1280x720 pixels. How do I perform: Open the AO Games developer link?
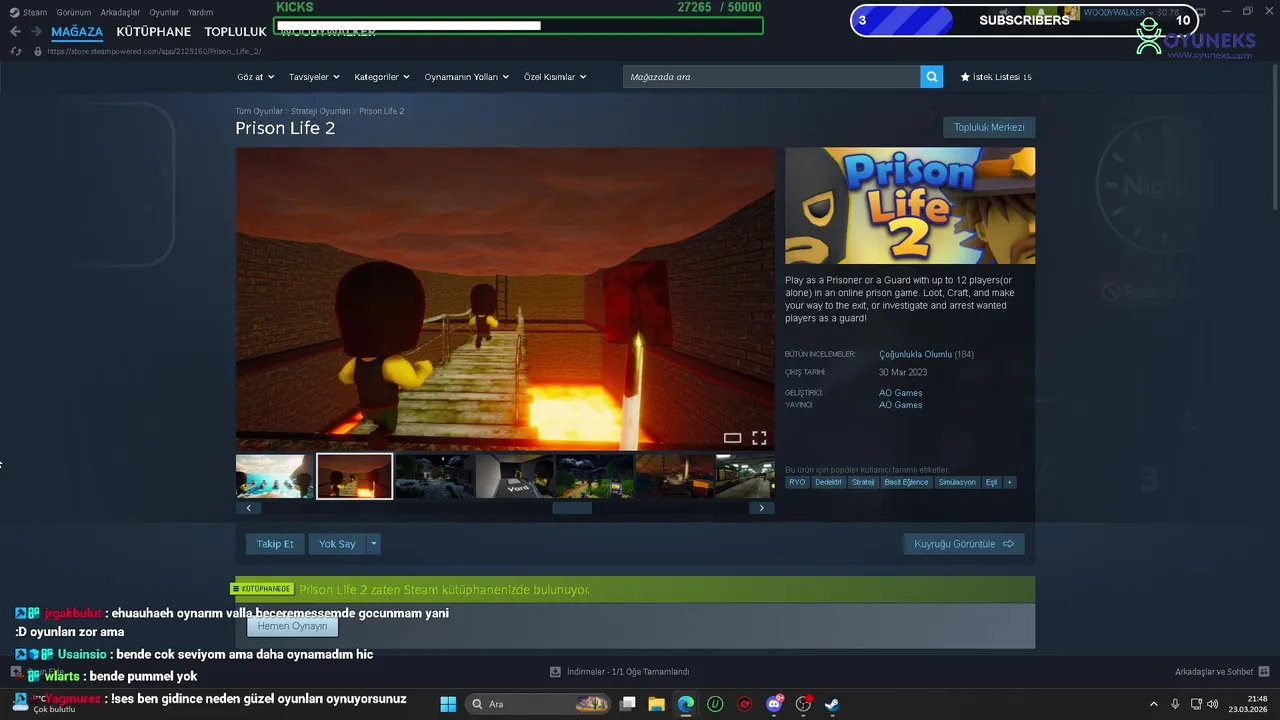point(900,393)
